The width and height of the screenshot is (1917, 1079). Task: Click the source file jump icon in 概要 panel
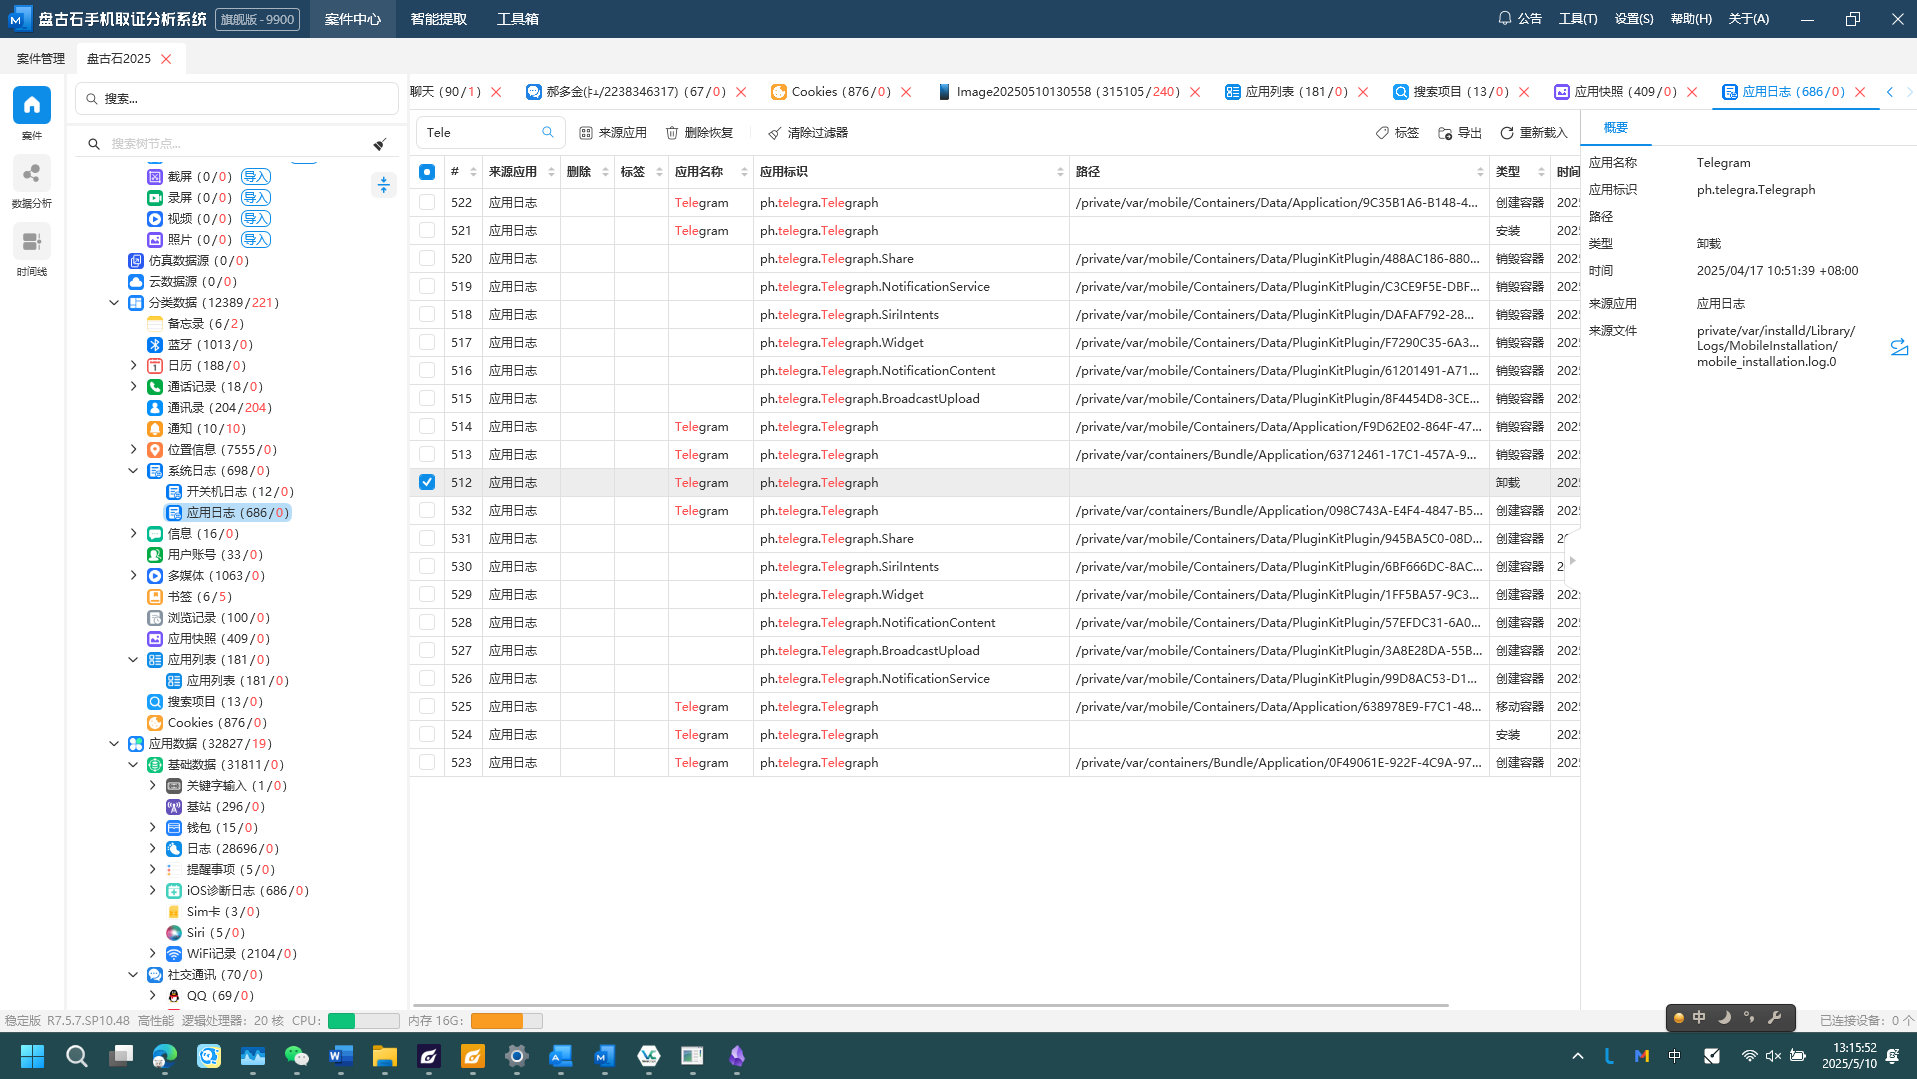[1899, 347]
